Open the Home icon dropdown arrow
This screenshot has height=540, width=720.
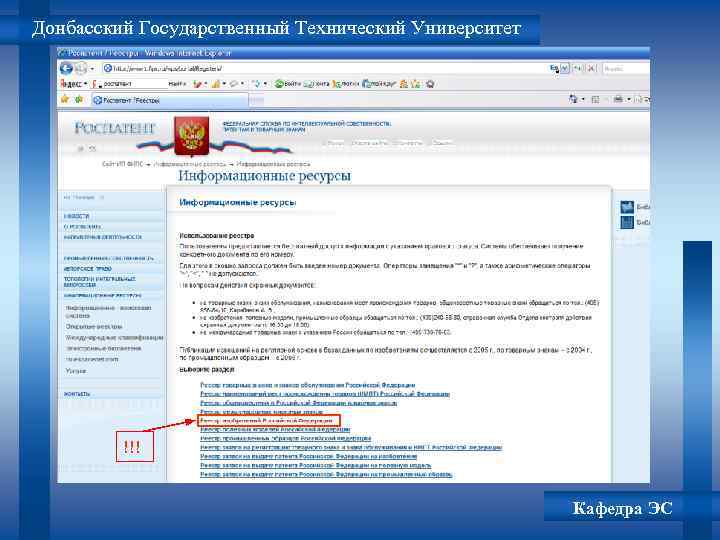(x=583, y=99)
